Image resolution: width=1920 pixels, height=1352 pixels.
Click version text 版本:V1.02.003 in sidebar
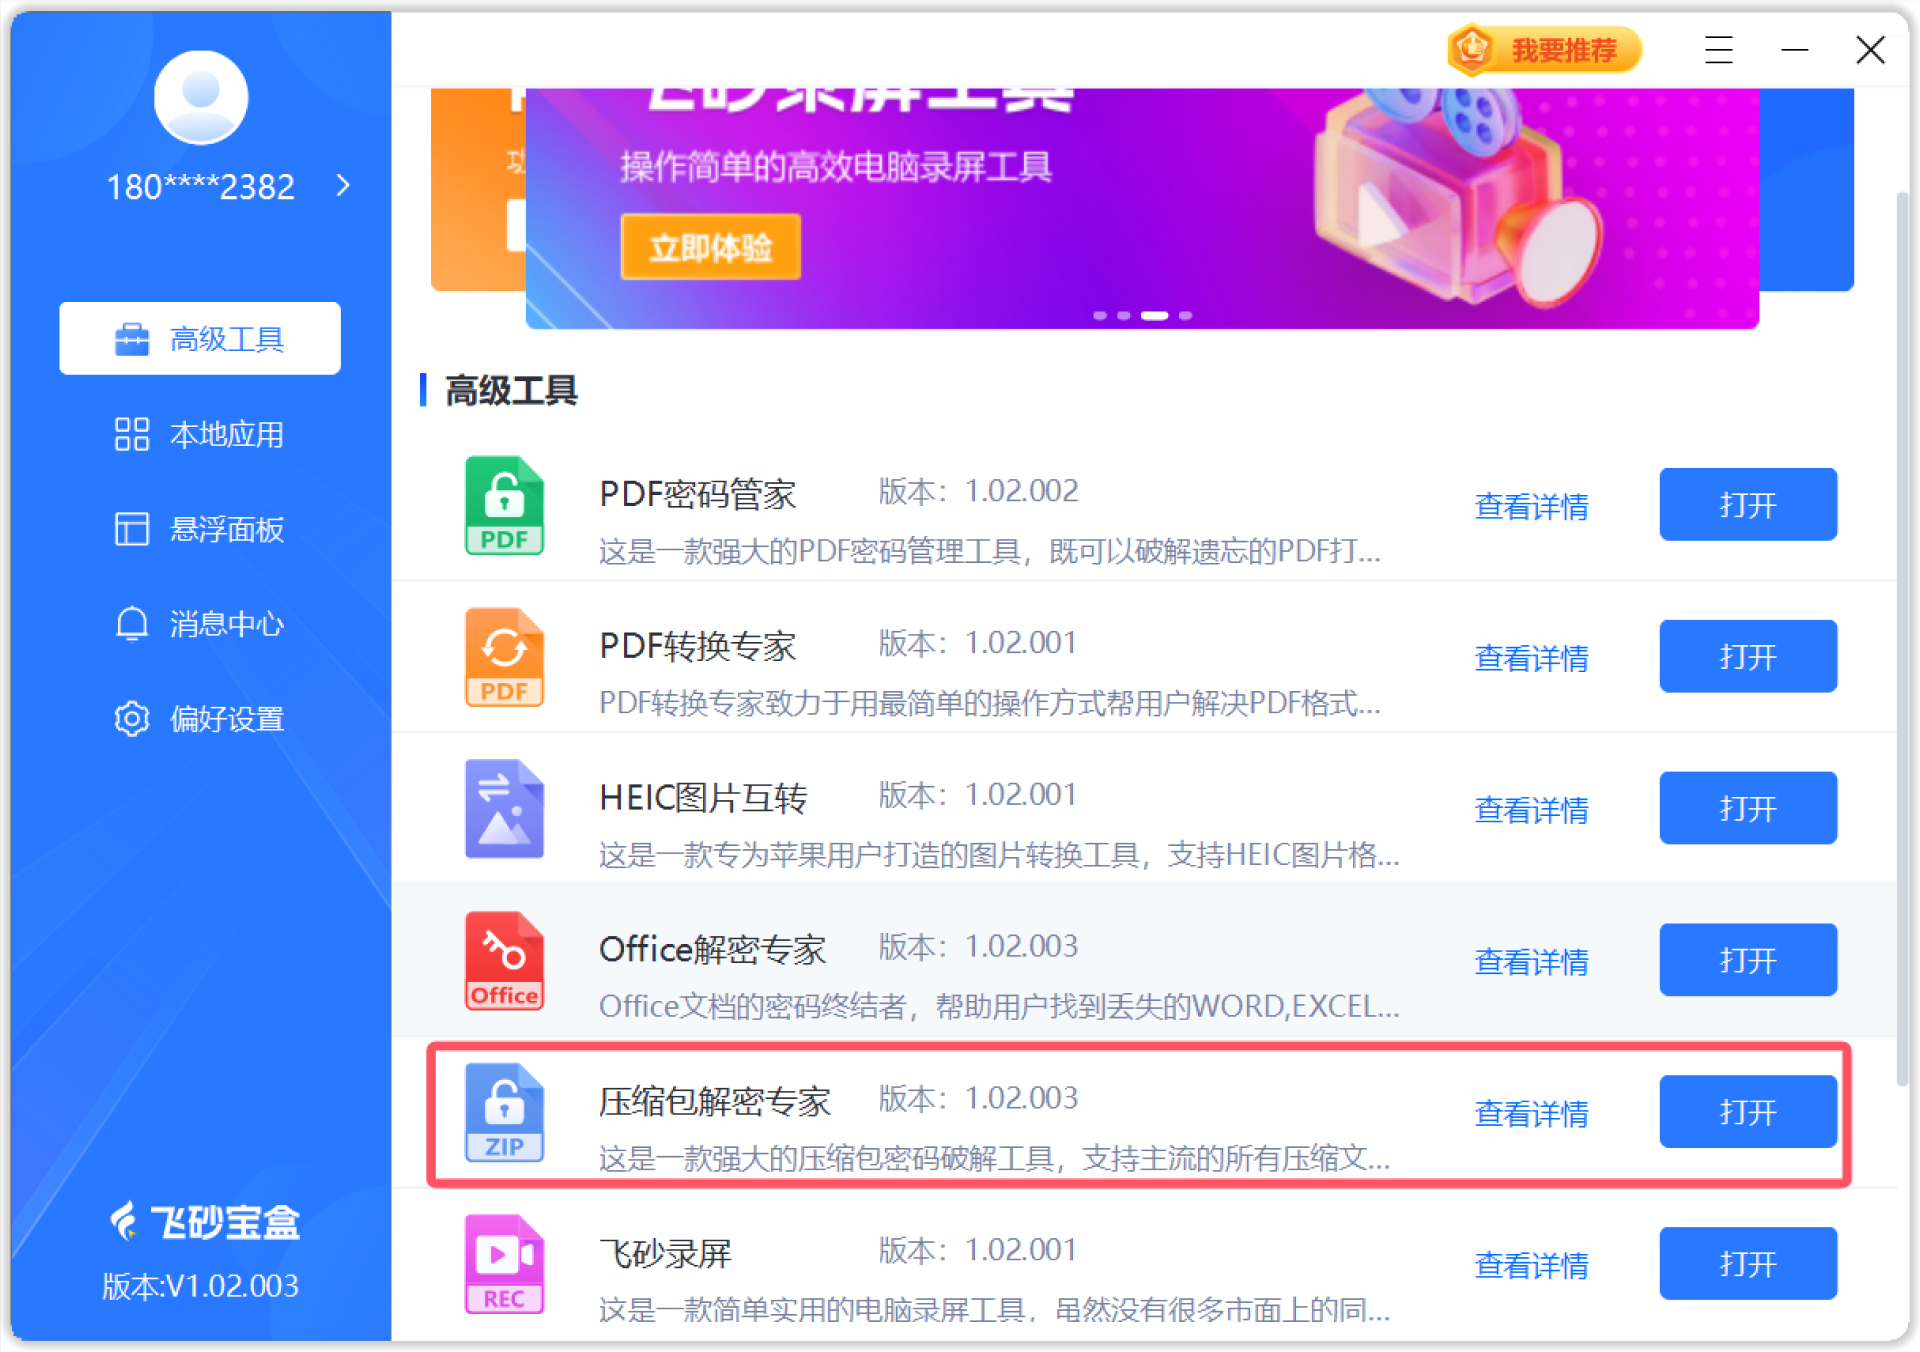[x=200, y=1285]
